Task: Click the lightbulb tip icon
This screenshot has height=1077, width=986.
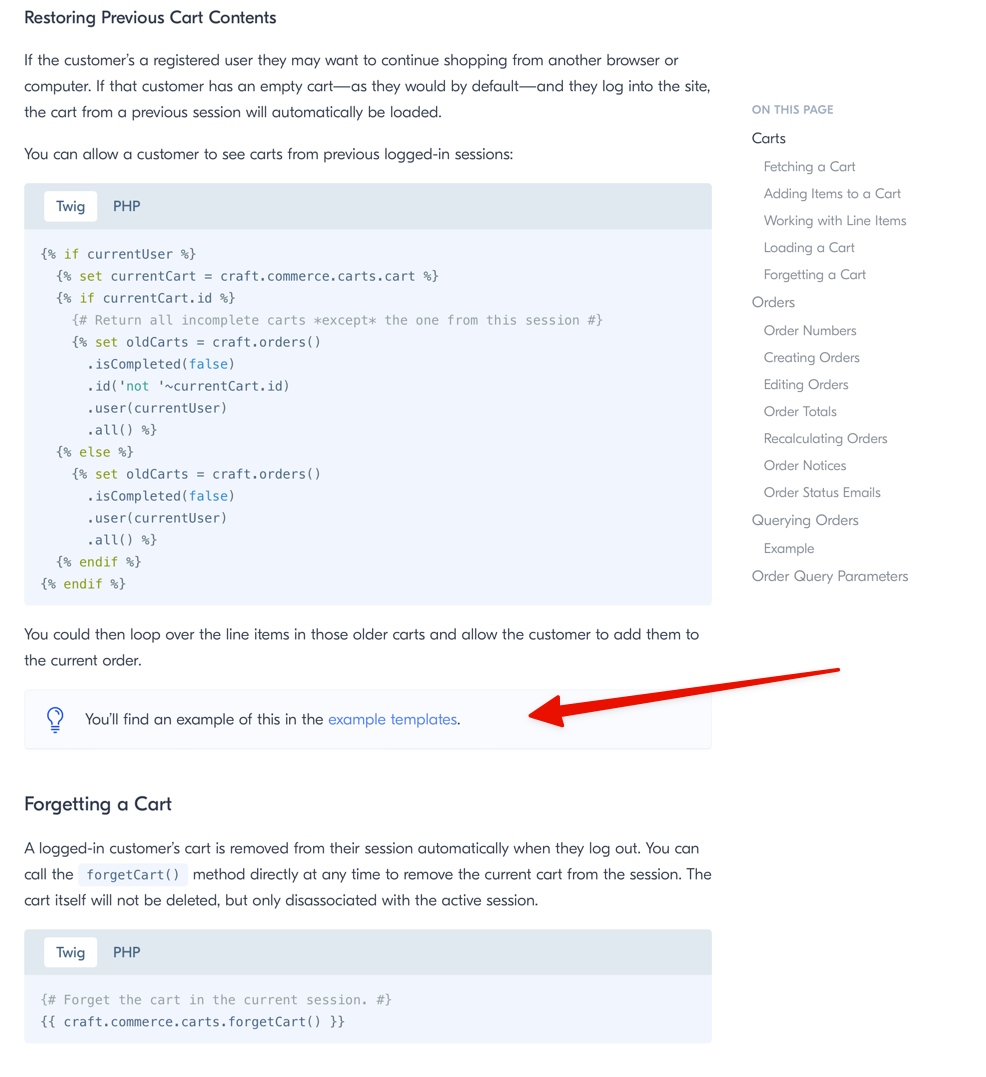Action: click(55, 719)
